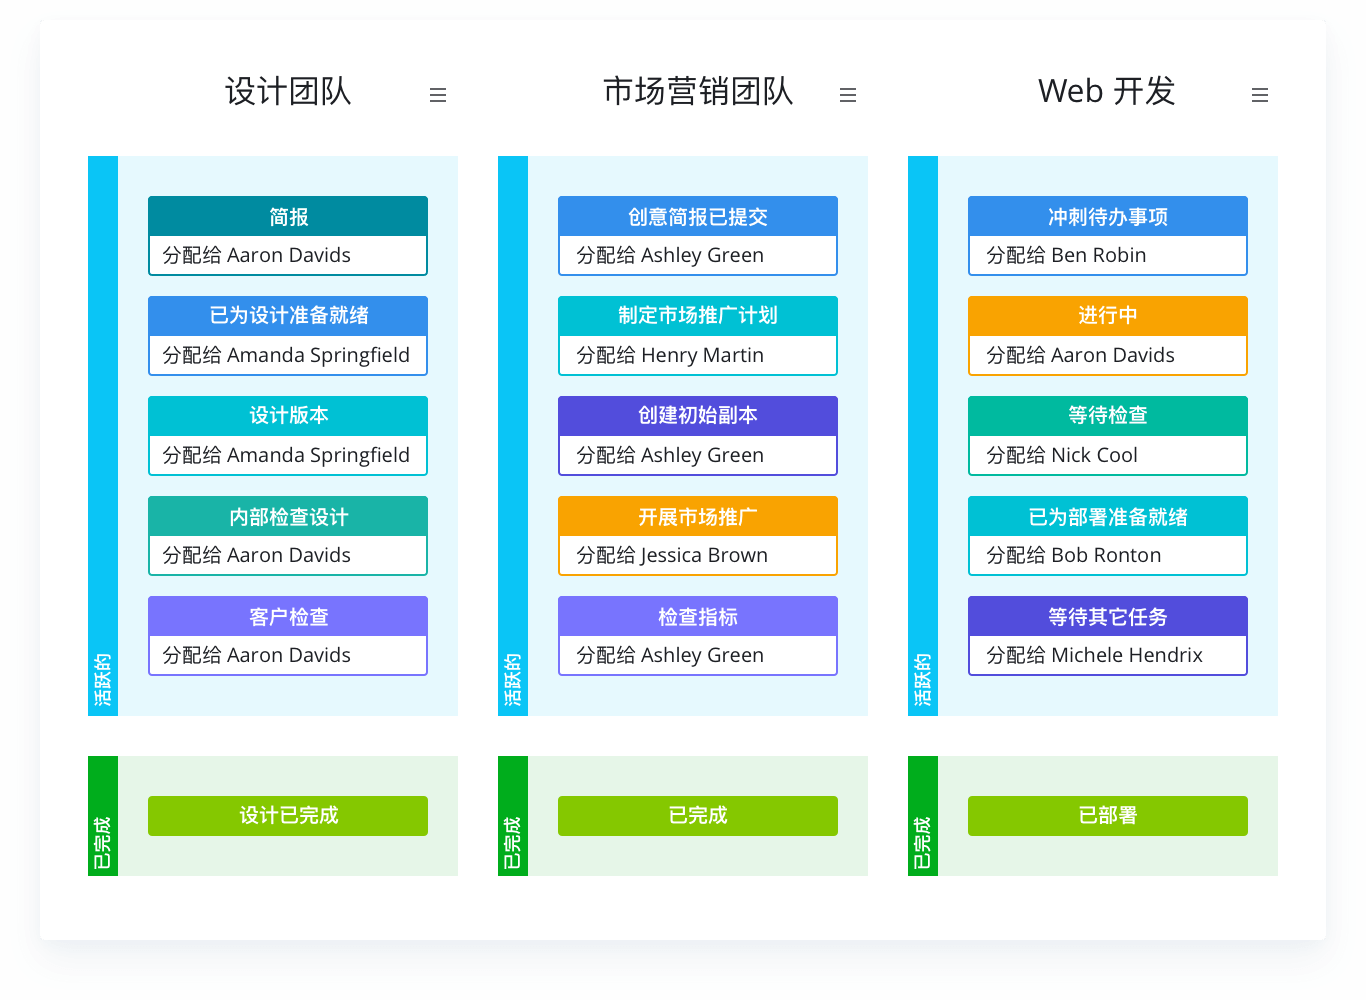This screenshot has height=1000, width=1366.
Task: Select the 设计版本 card header
Action: (288, 416)
